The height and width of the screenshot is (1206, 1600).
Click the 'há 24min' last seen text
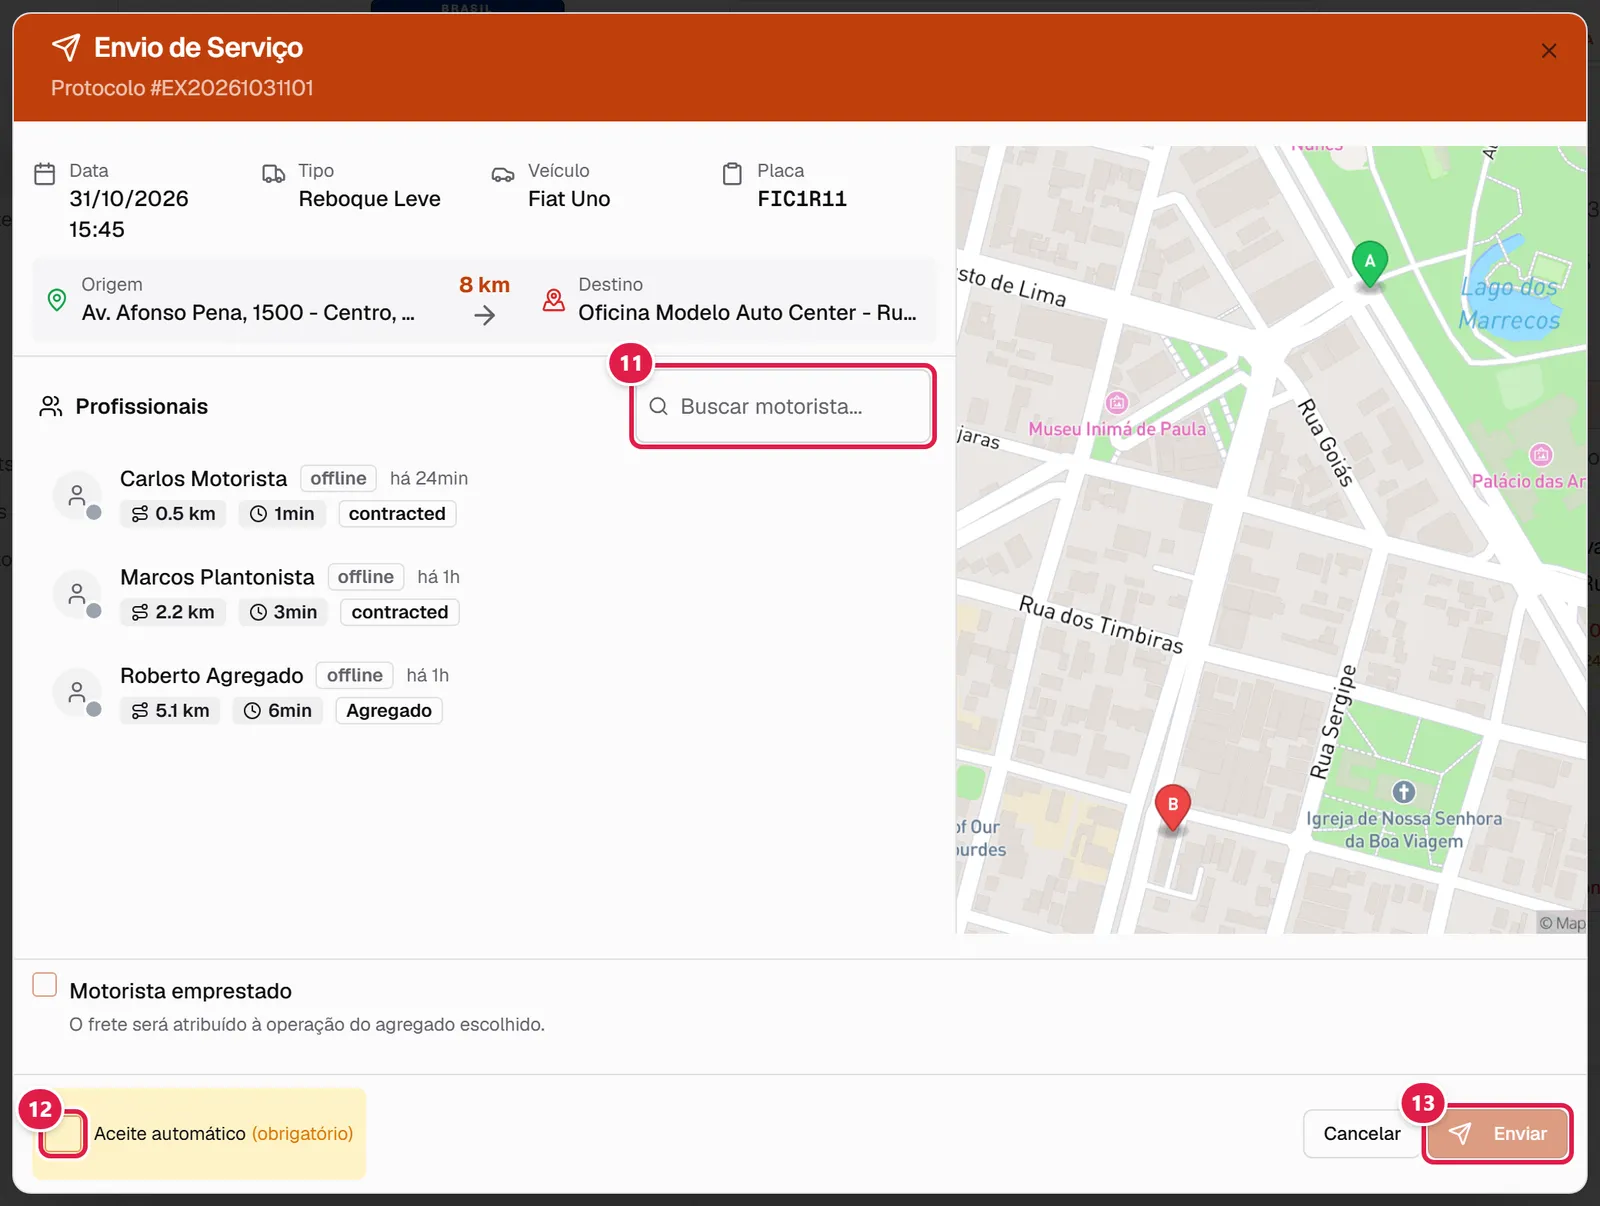point(429,478)
